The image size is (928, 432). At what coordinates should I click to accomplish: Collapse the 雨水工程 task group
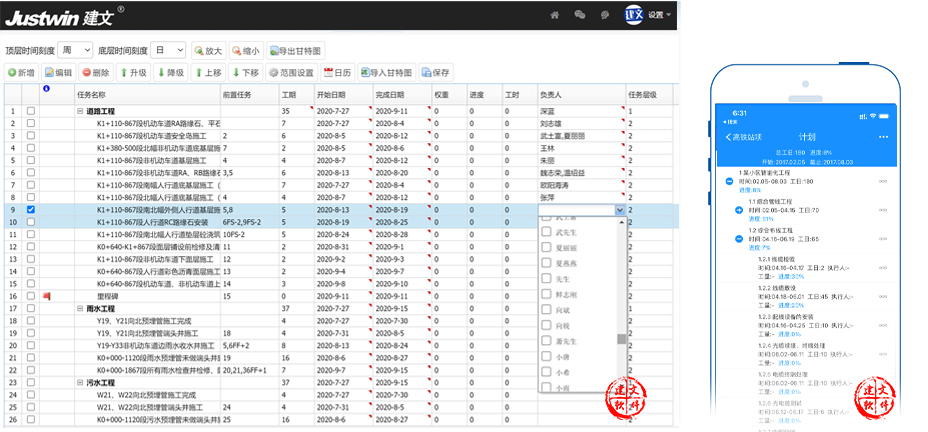click(80, 309)
